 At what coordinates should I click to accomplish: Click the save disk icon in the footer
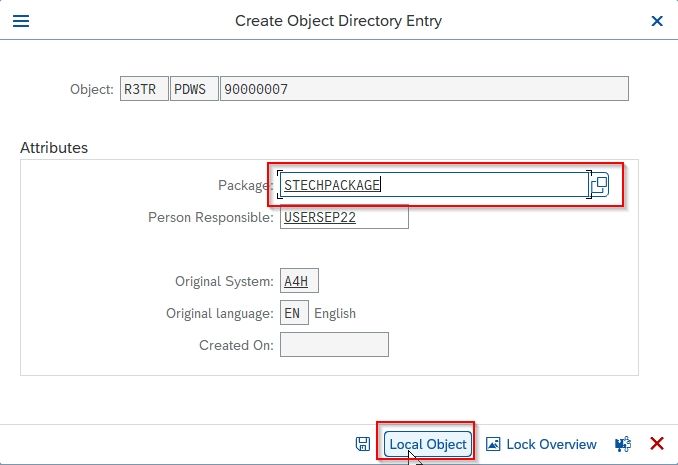tap(363, 444)
